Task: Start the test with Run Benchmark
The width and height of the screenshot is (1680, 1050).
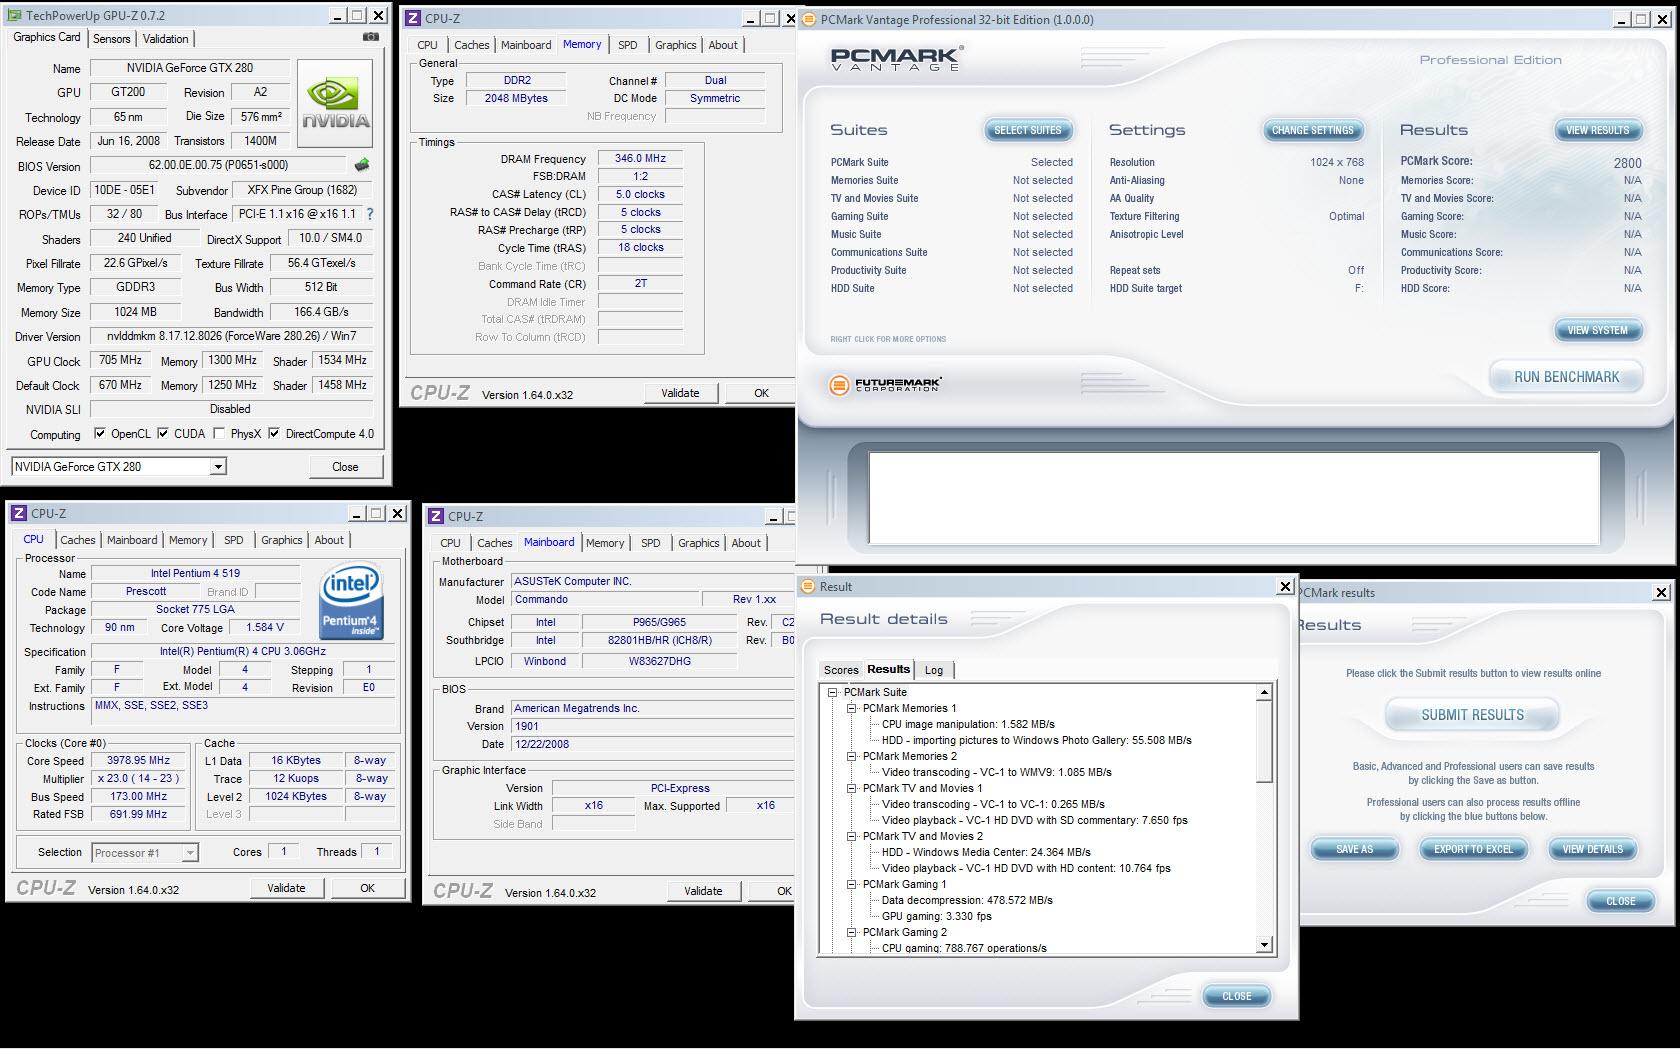Action: (1566, 377)
